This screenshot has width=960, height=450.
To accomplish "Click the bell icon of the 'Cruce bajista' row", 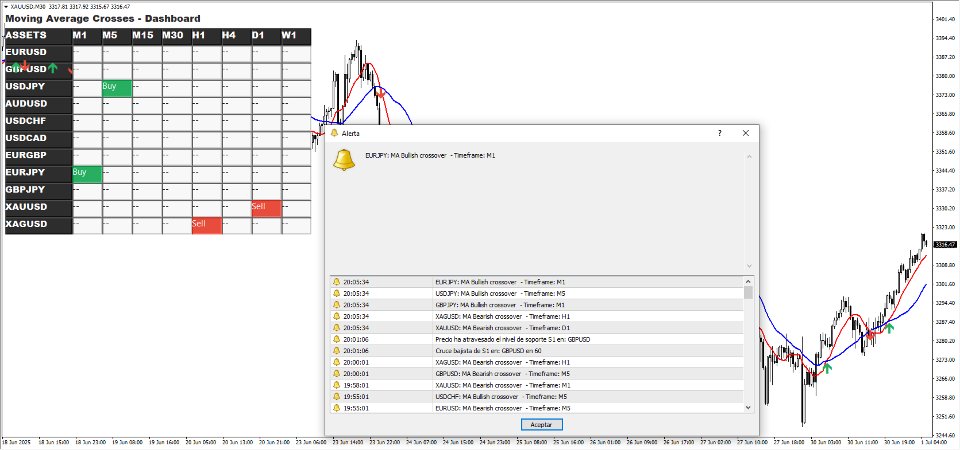I will (336, 351).
